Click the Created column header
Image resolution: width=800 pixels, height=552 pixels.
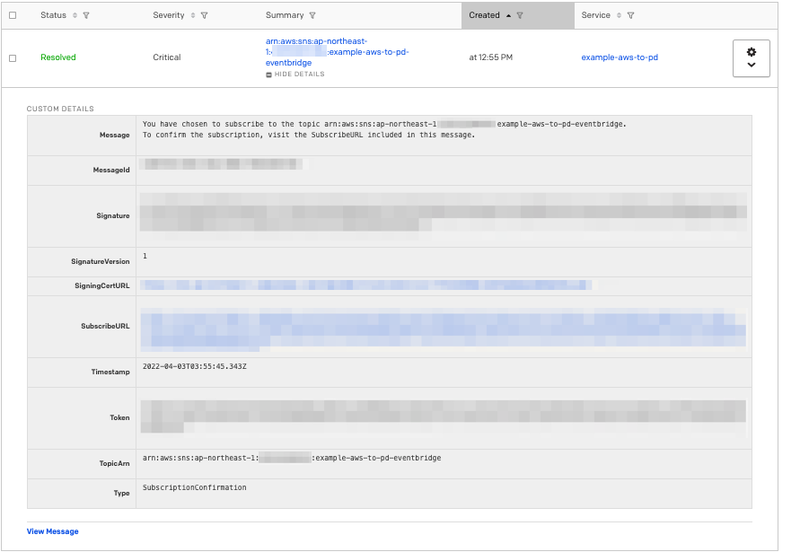tap(484, 15)
